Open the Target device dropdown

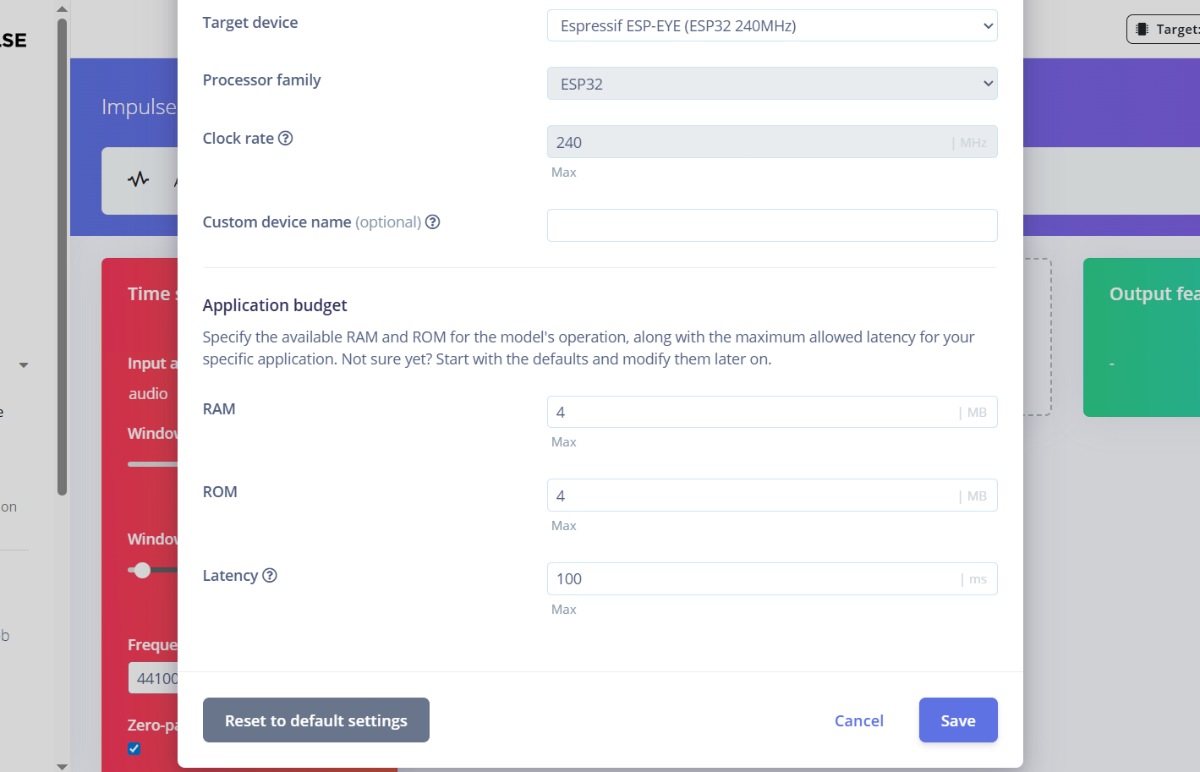(771, 26)
